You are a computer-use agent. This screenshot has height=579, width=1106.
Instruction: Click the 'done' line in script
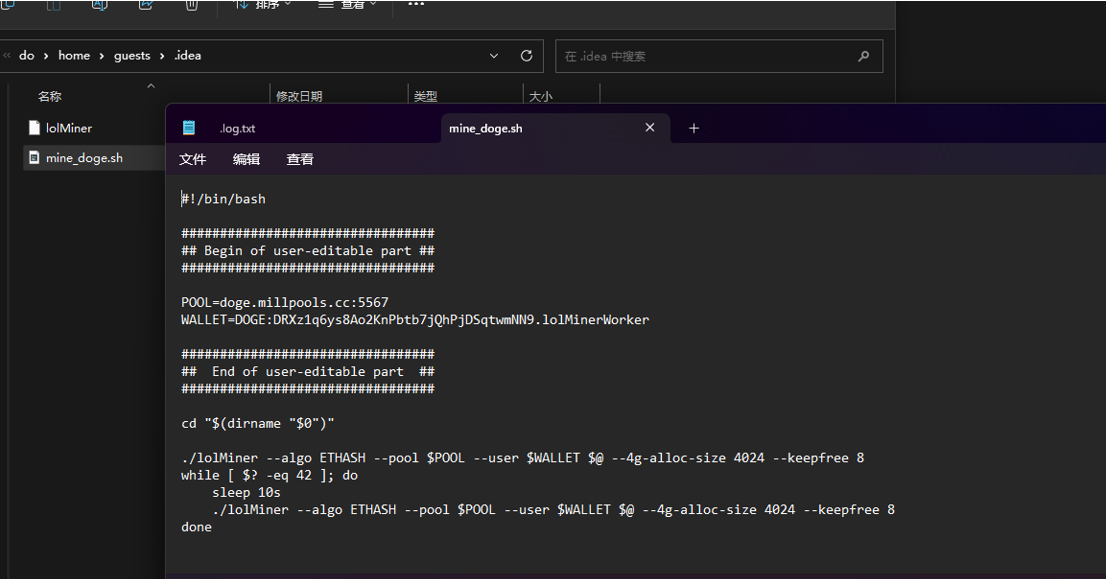pos(196,527)
